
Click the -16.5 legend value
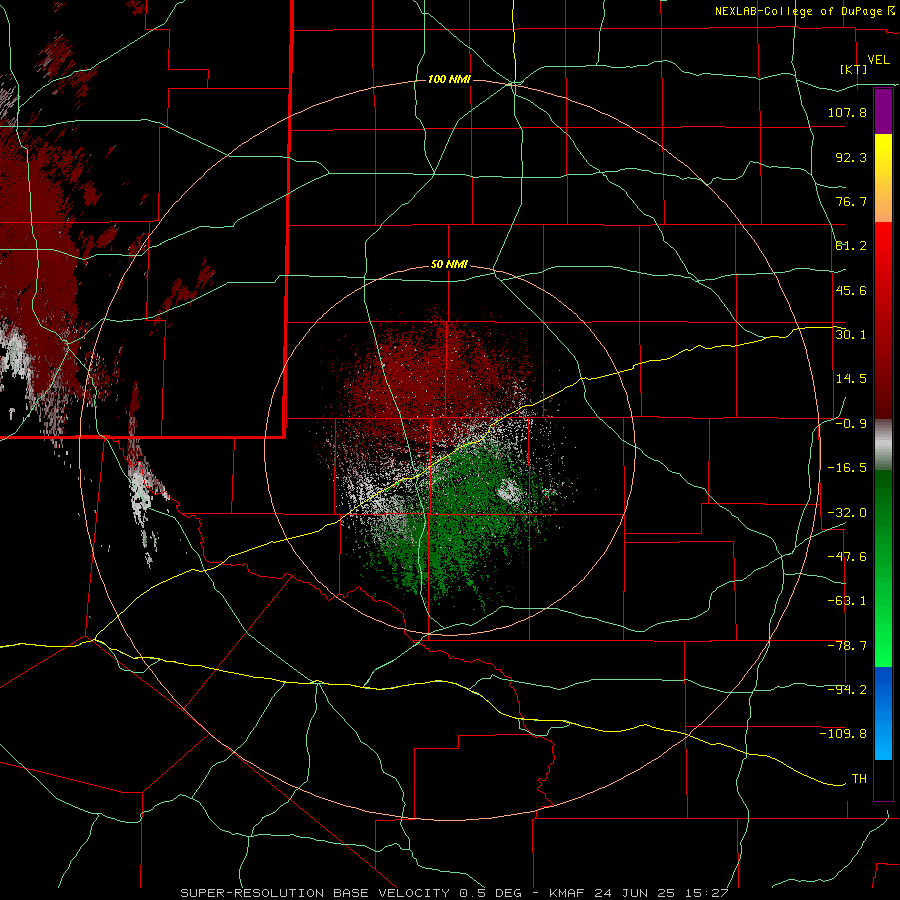[847, 468]
